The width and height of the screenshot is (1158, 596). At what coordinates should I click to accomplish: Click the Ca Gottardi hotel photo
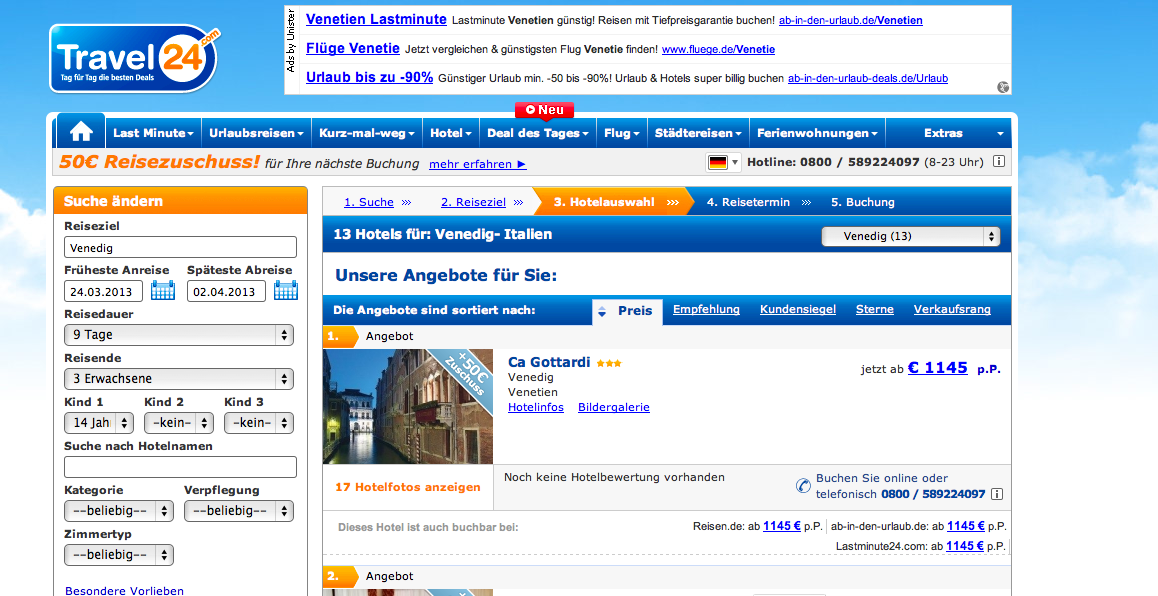click(408, 406)
